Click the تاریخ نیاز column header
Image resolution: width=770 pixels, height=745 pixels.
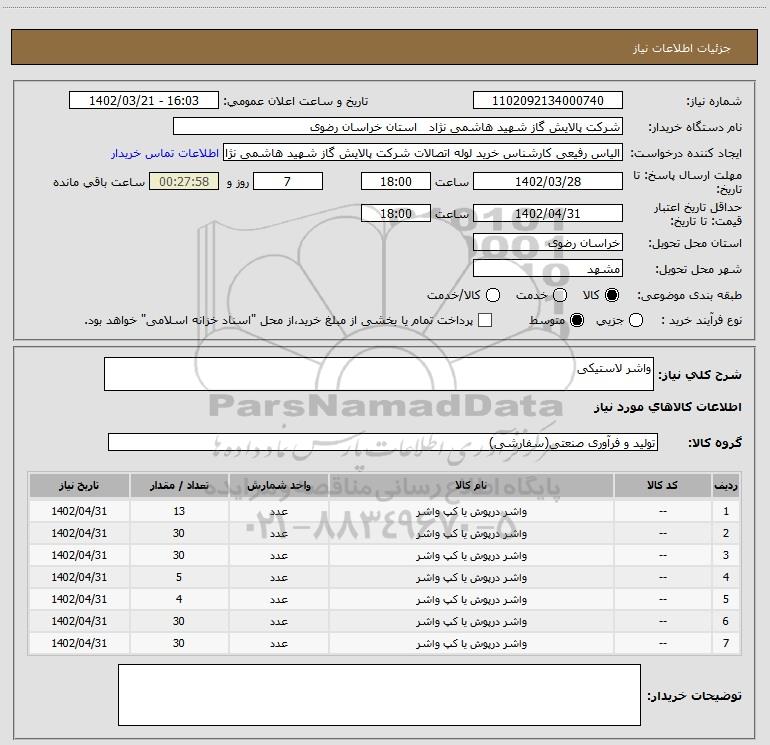click(x=79, y=485)
